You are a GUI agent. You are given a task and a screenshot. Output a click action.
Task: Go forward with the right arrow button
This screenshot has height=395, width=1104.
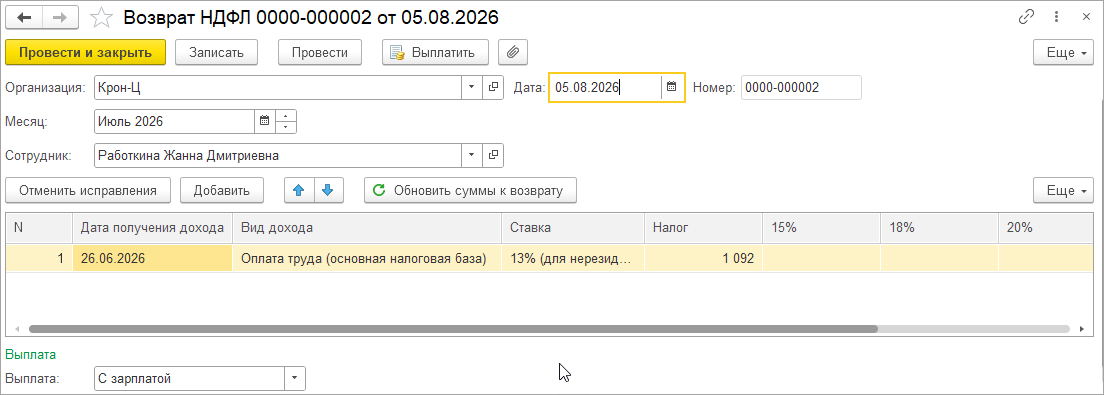point(61,18)
